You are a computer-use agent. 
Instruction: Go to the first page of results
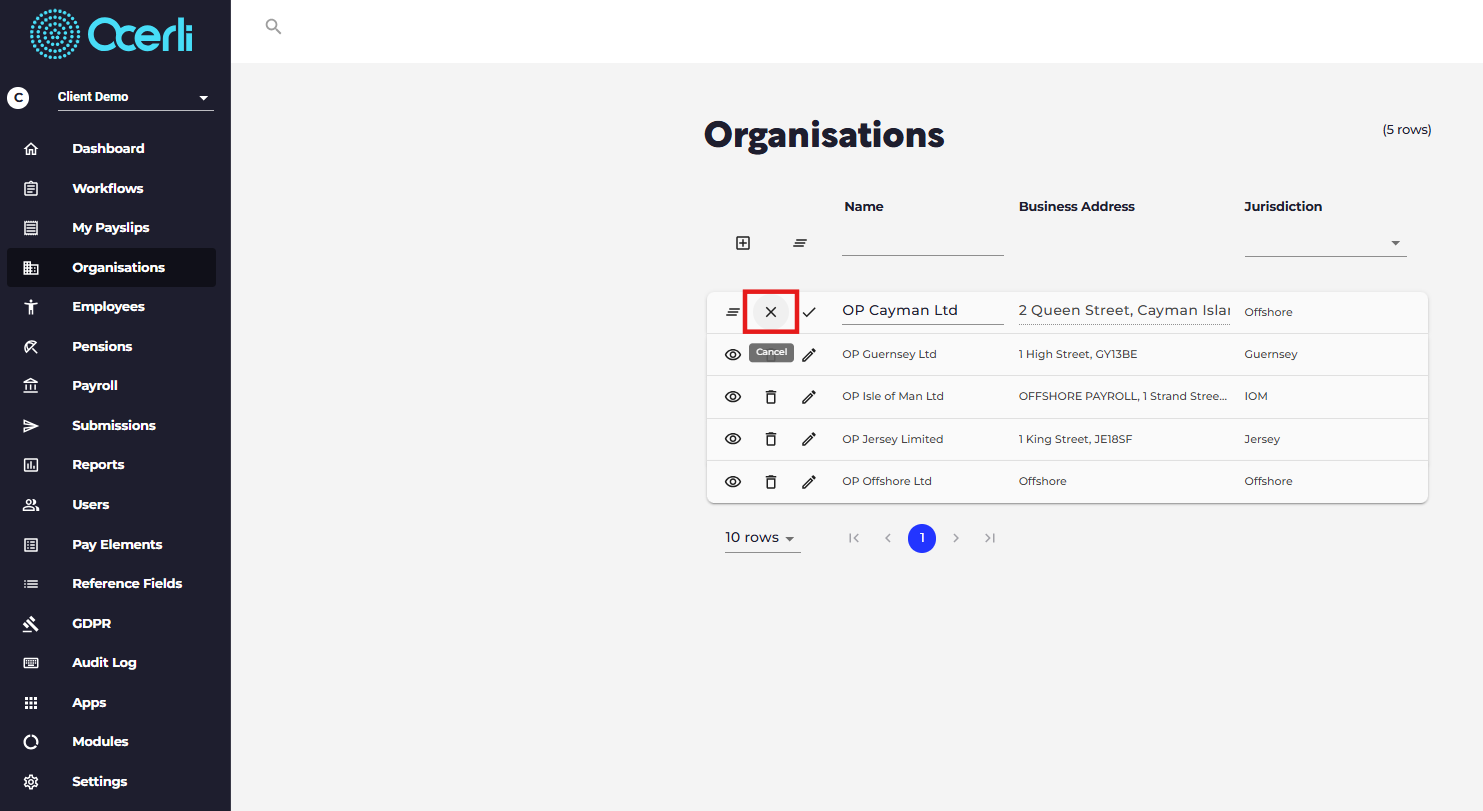[x=854, y=538]
